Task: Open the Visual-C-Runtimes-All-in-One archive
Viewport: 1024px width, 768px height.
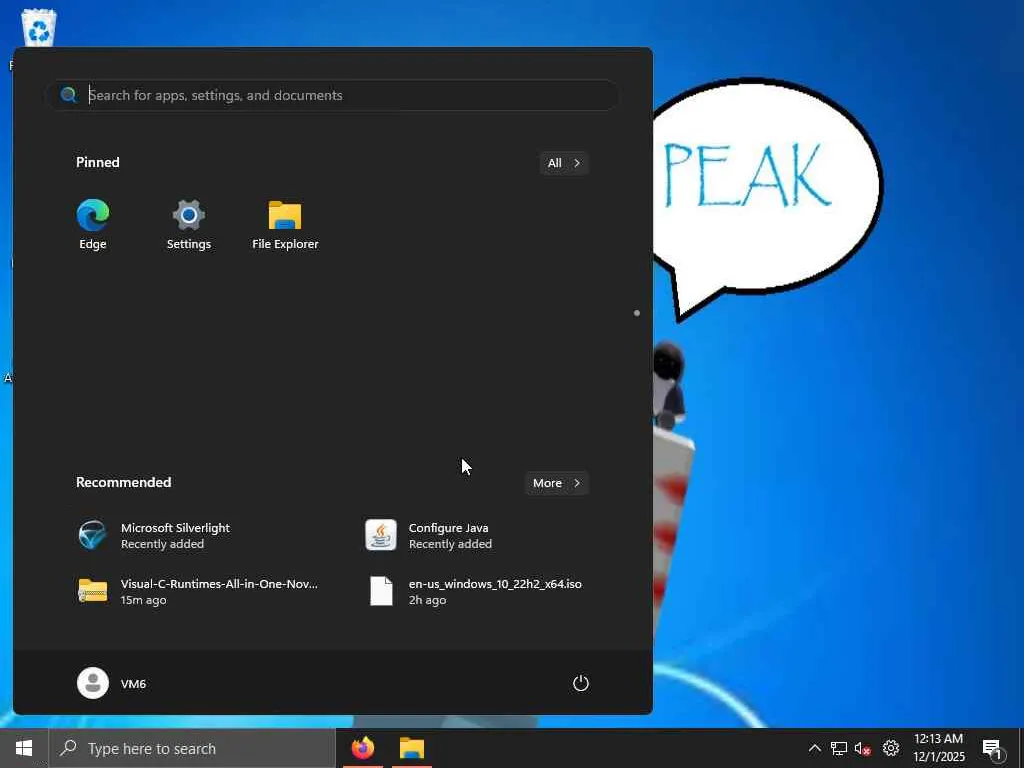Action: (199, 591)
